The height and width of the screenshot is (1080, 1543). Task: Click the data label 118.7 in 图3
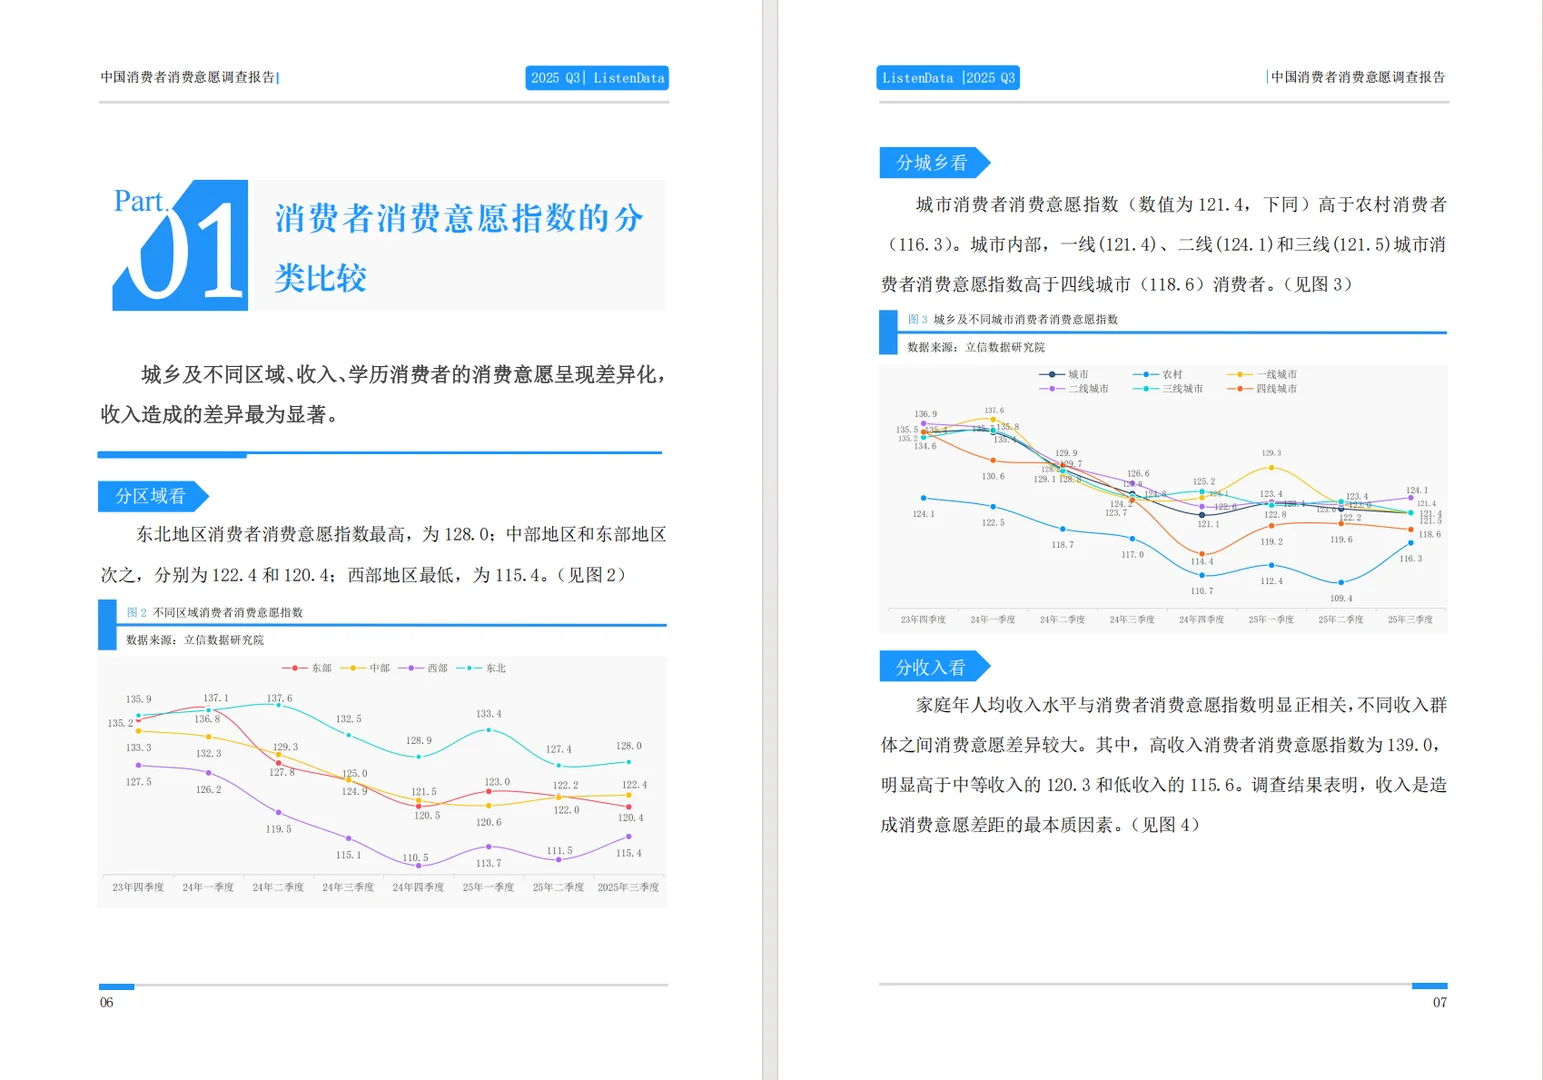point(1063,545)
